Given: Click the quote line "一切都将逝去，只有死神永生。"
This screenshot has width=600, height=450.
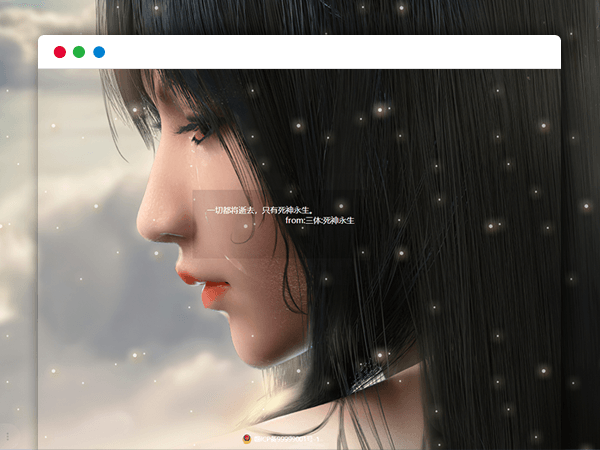Looking at the screenshot, I should click(260, 210).
